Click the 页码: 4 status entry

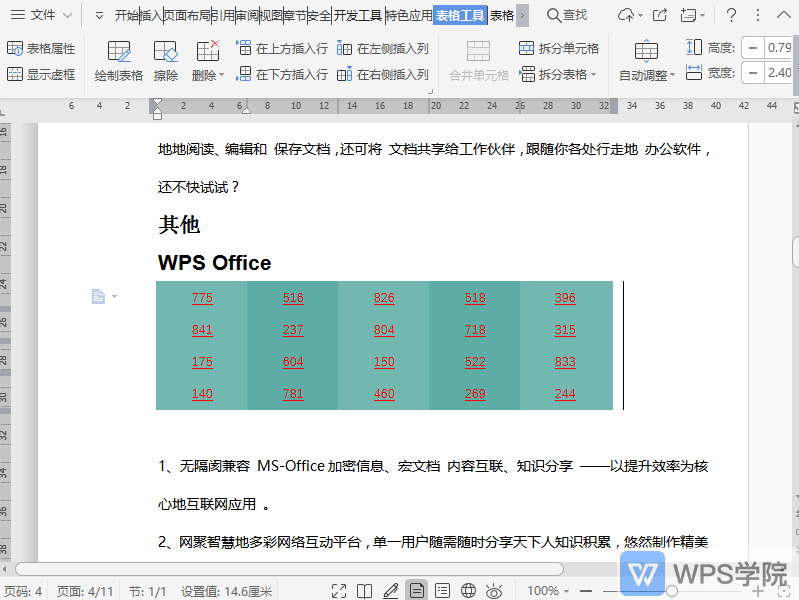23,591
